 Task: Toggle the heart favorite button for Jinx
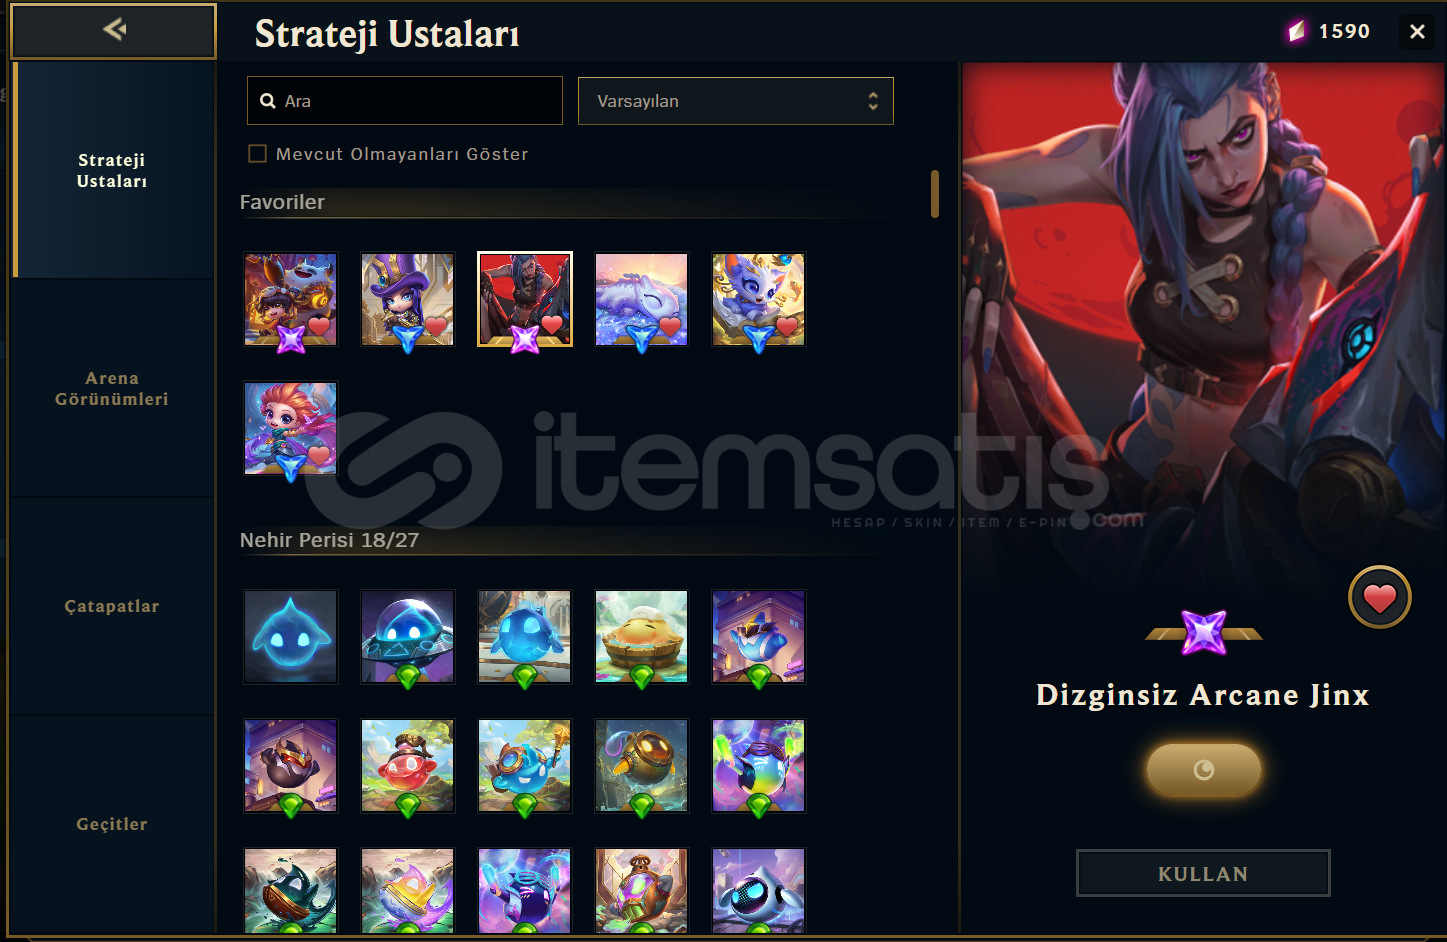(1379, 598)
